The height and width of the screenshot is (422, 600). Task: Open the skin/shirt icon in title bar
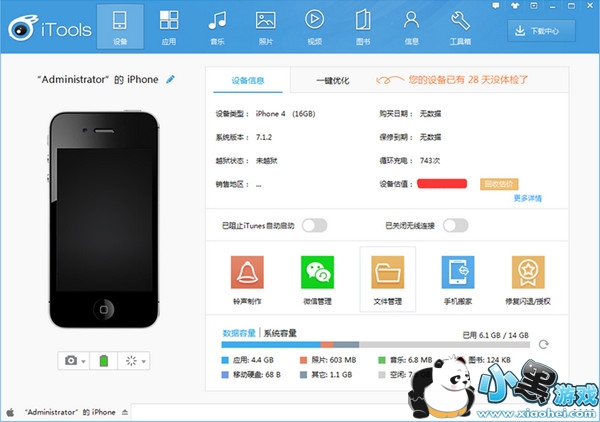(x=515, y=6)
